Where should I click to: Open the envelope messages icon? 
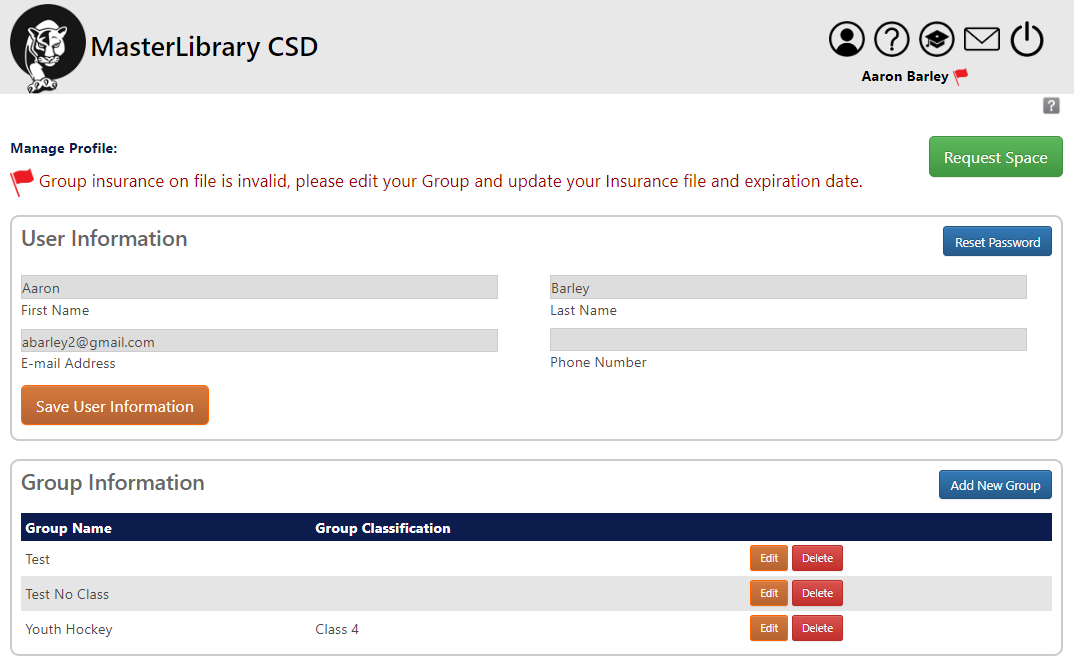click(982, 39)
